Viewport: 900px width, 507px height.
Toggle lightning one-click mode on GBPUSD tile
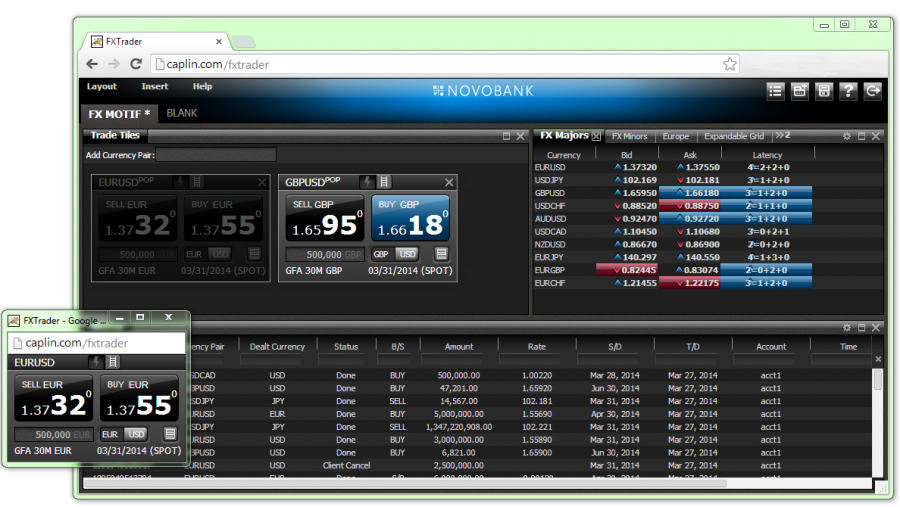click(367, 182)
